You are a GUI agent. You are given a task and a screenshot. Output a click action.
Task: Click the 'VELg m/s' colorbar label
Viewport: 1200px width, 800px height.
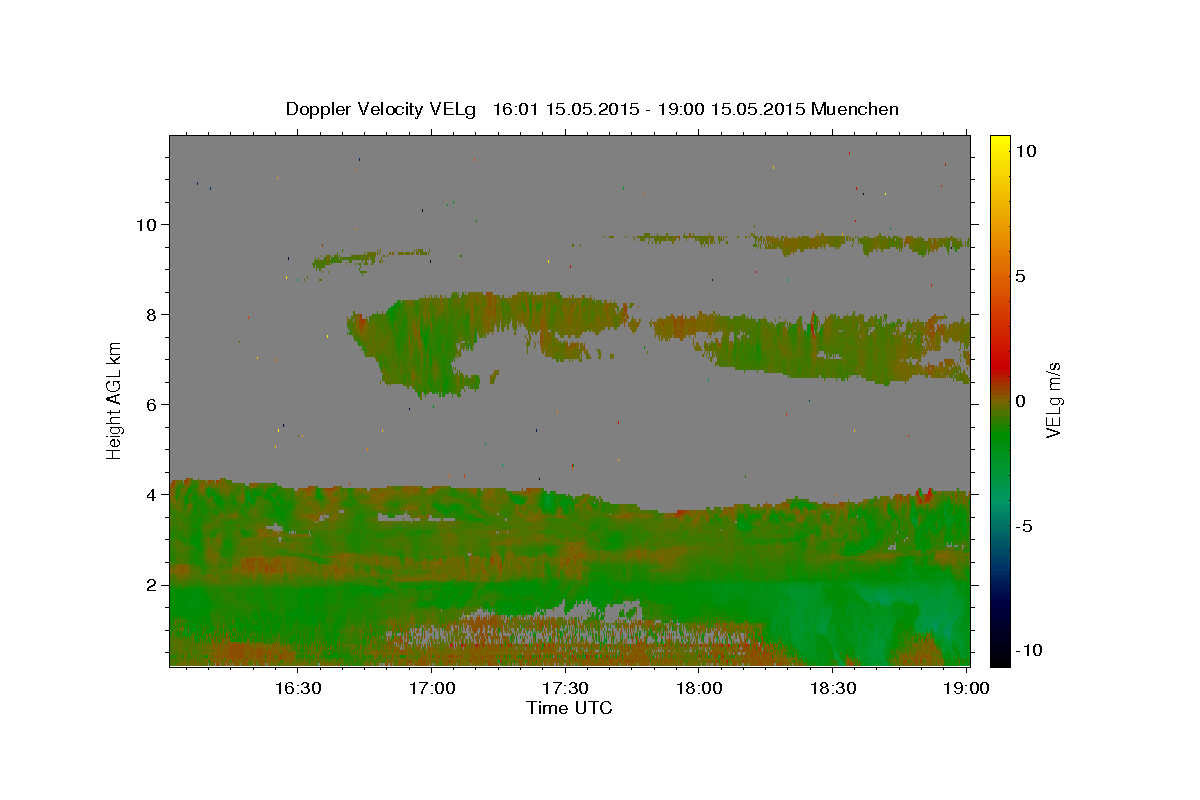1053,400
